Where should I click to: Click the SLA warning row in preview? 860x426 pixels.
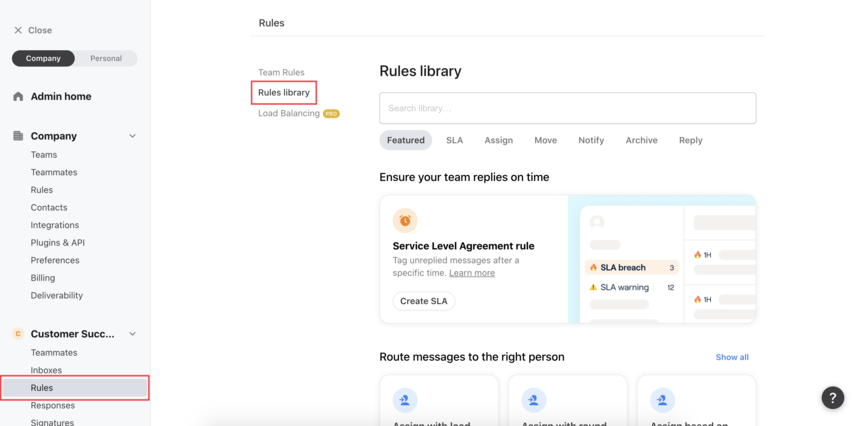click(x=632, y=287)
